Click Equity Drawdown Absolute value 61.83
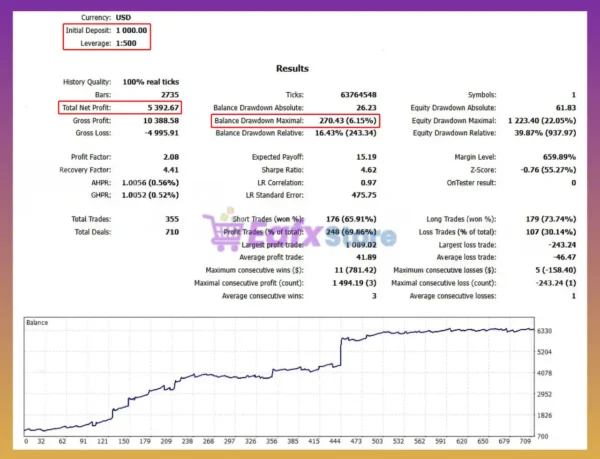 click(566, 108)
